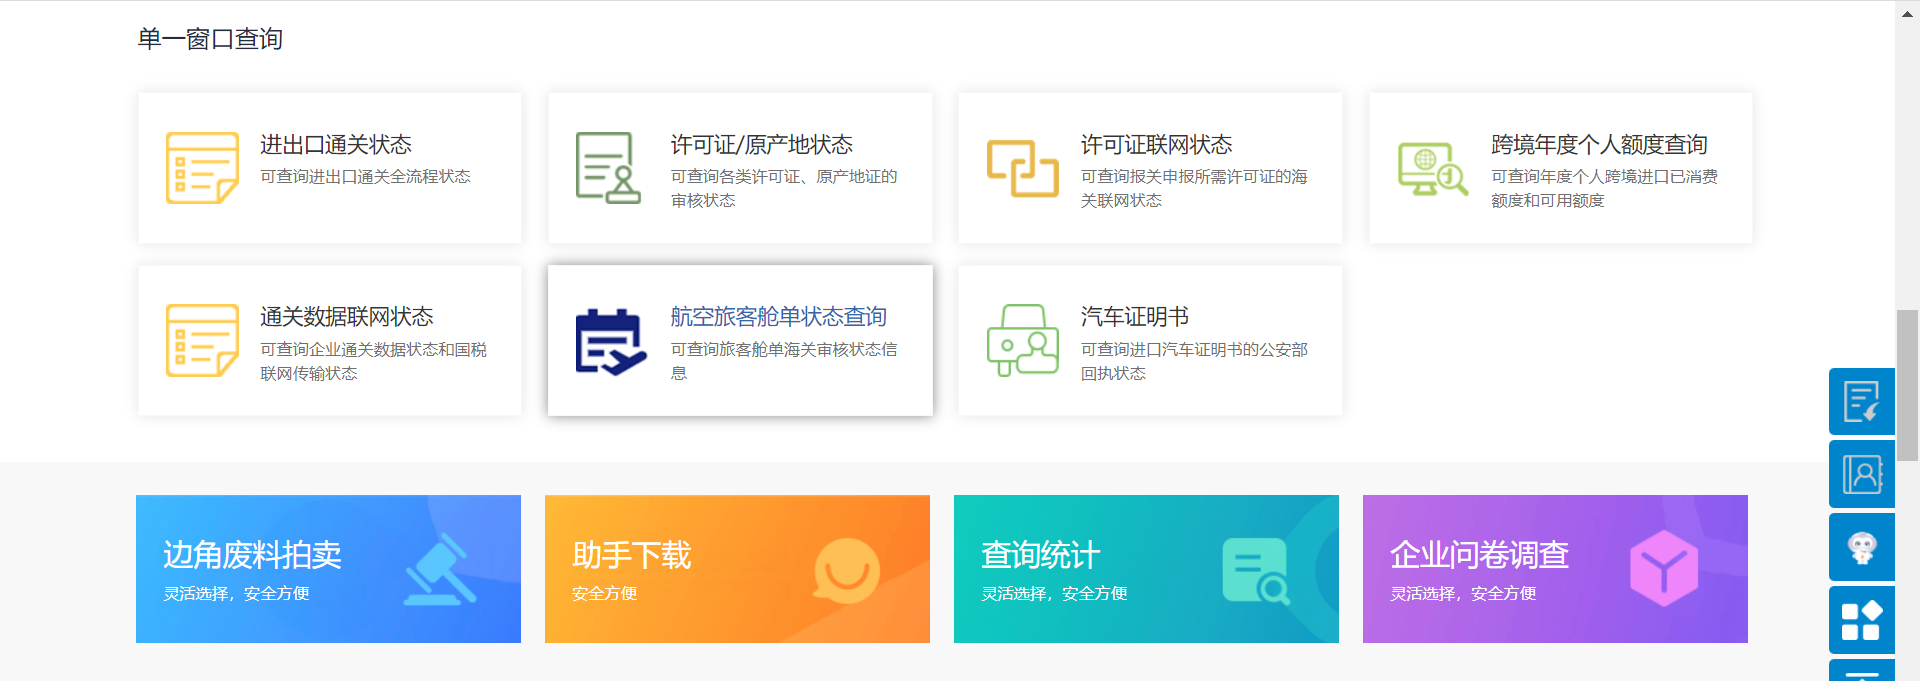
Task: Click the 许可证/原产地状态 document icon
Action: 608,168
